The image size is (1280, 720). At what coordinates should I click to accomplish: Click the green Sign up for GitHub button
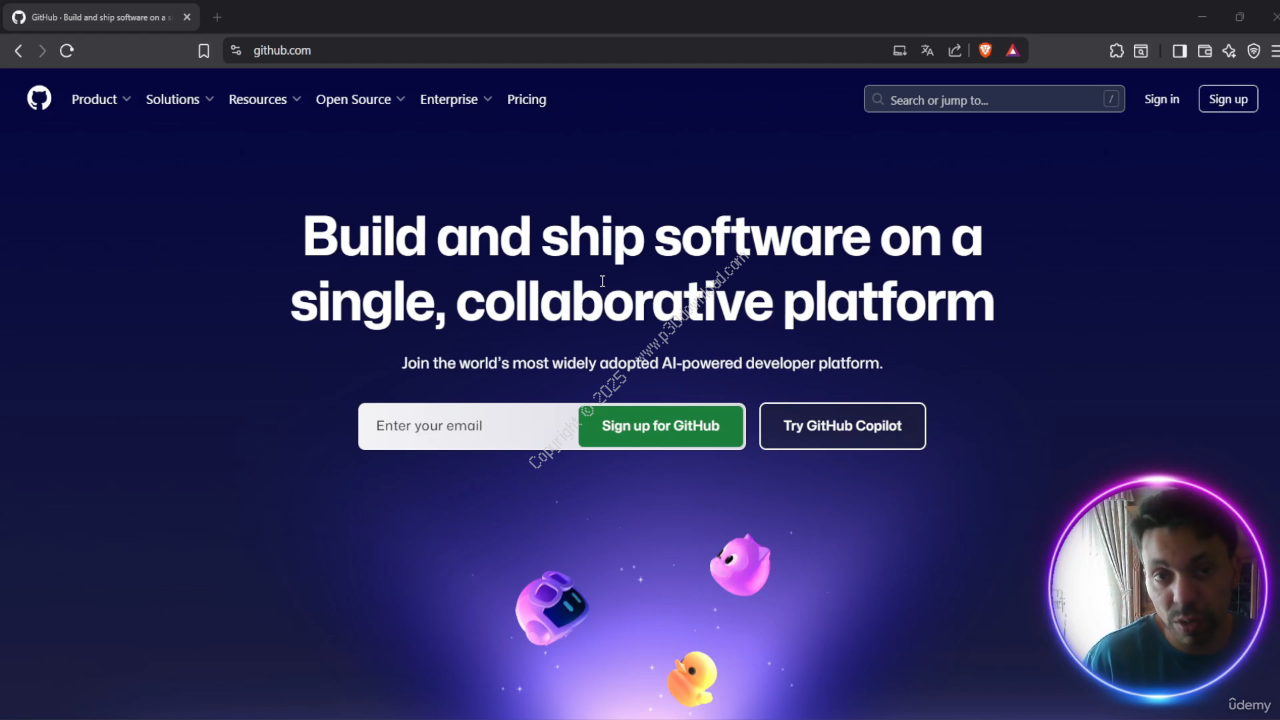coord(661,426)
